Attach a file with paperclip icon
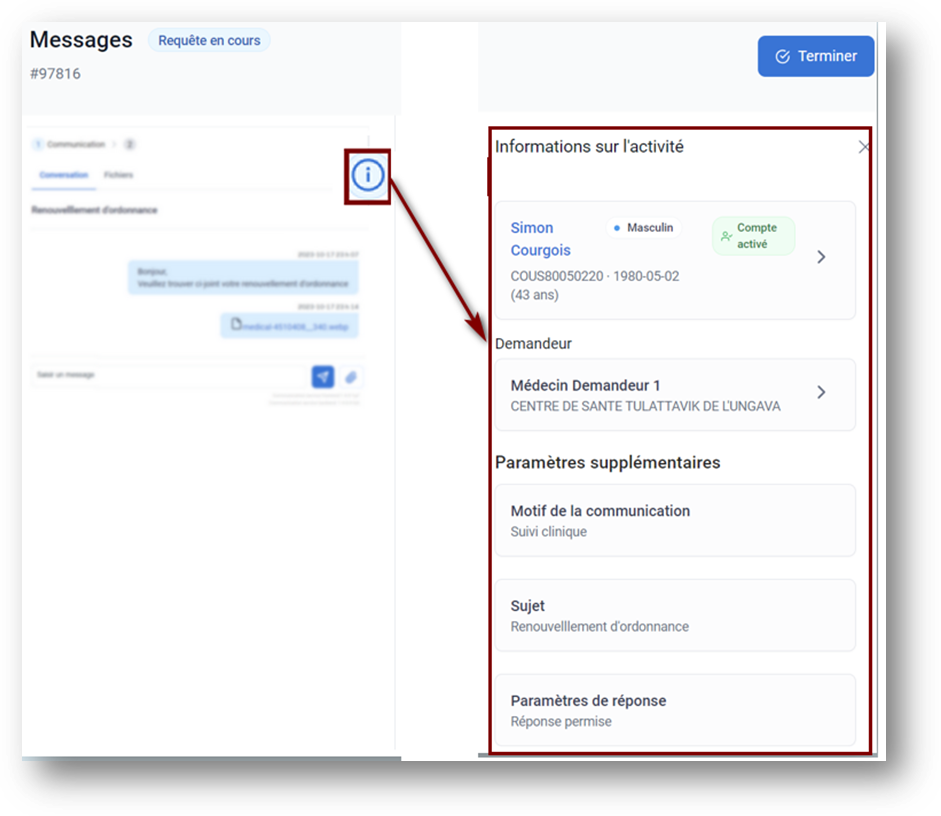This screenshot has width=941, height=816. [351, 377]
